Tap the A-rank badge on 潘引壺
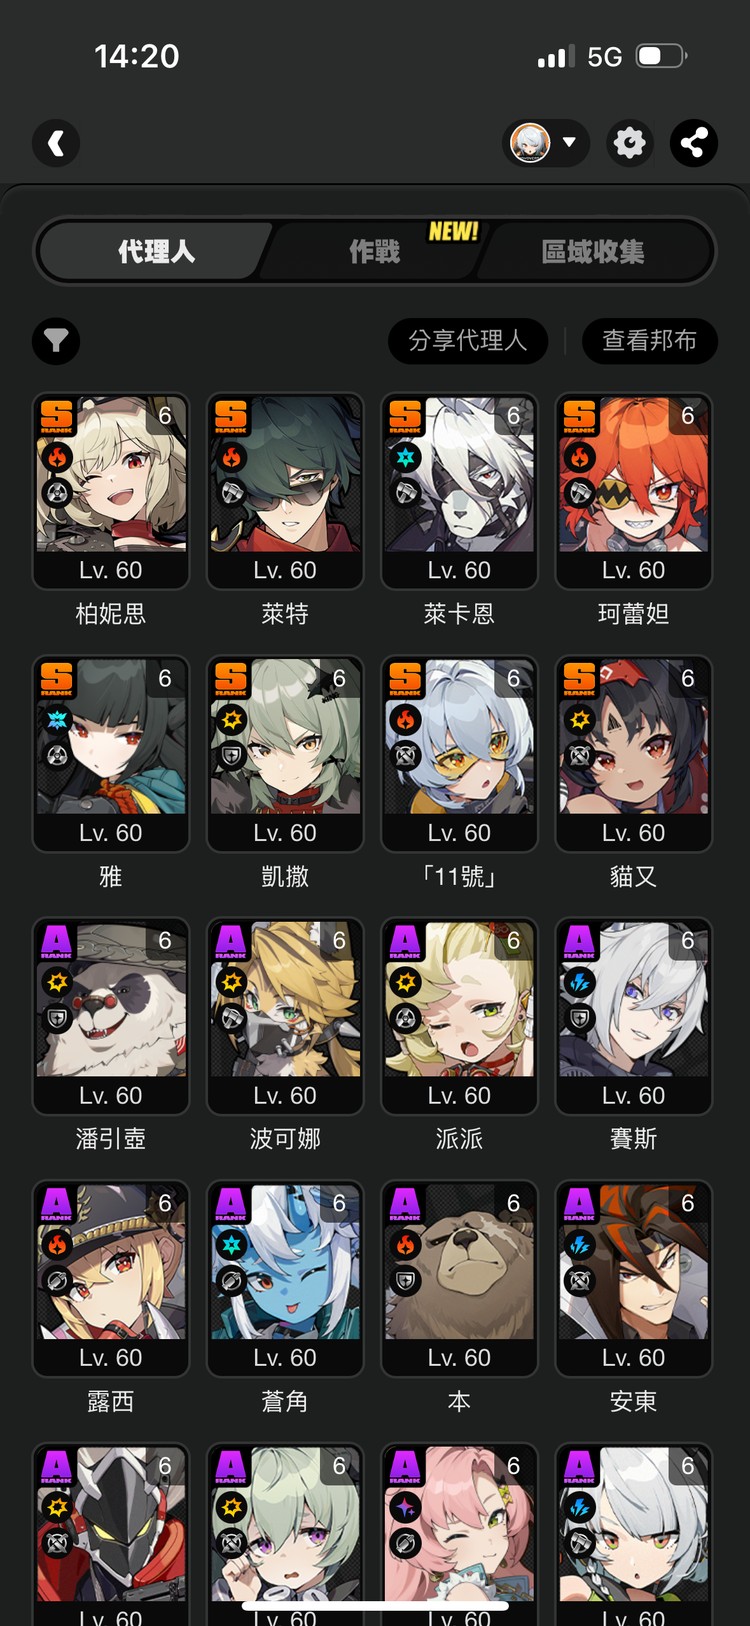The image size is (750, 1626). (57, 942)
